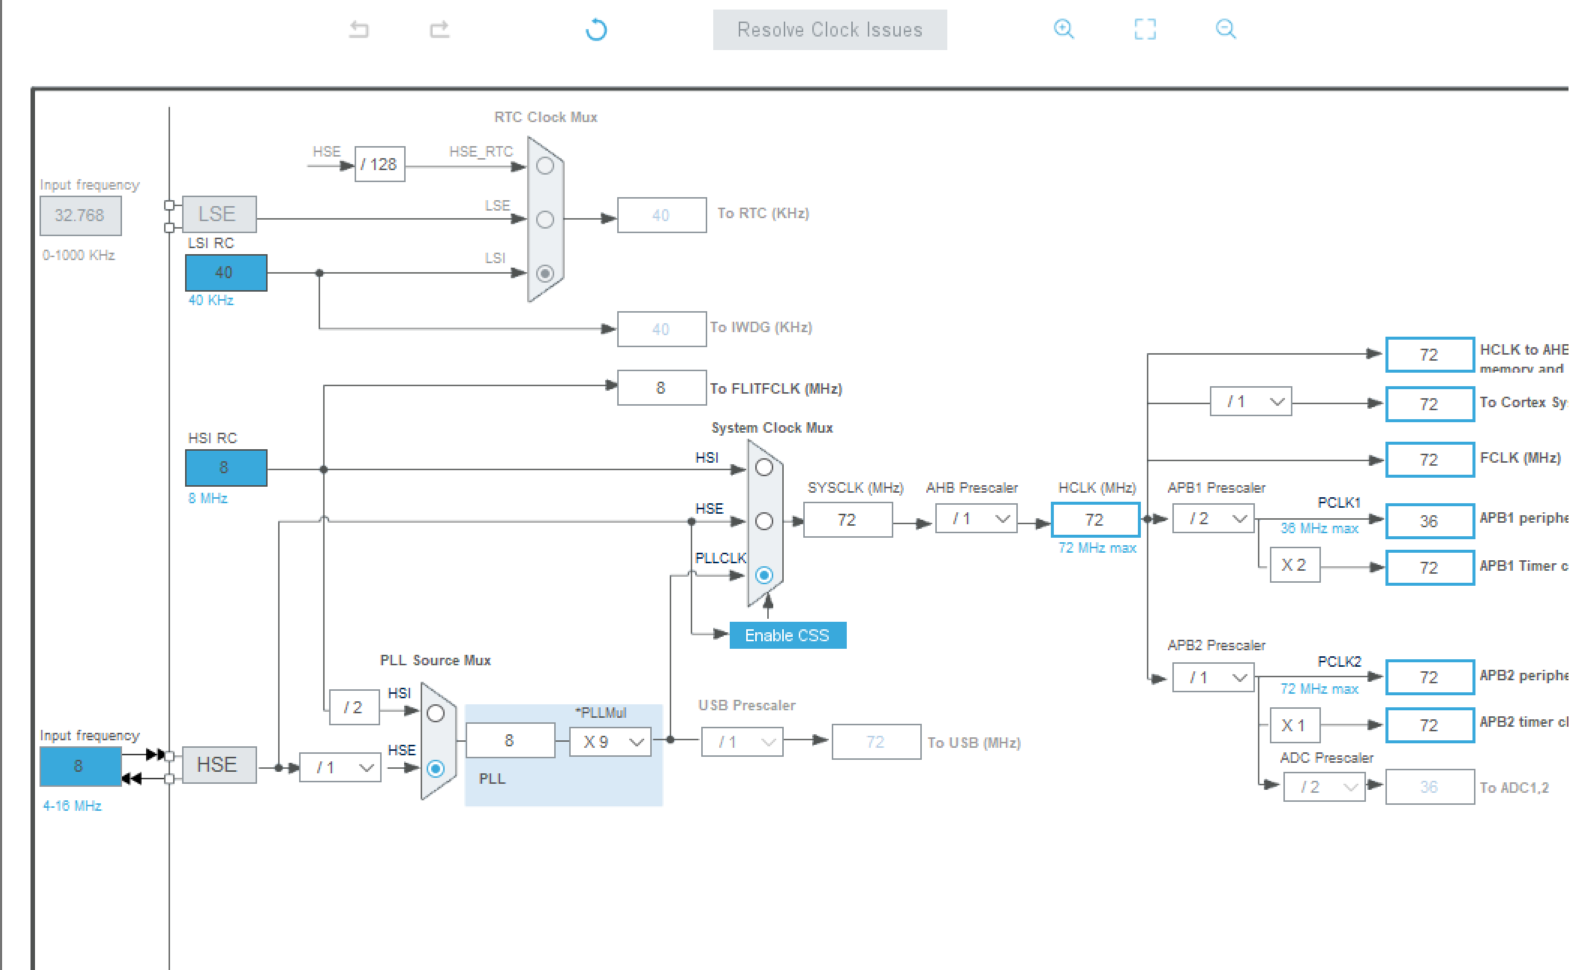Screen dimensions: 1575x970
Task: Open the APB2 Prescaler dropdown
Action: coord(1214,677)
